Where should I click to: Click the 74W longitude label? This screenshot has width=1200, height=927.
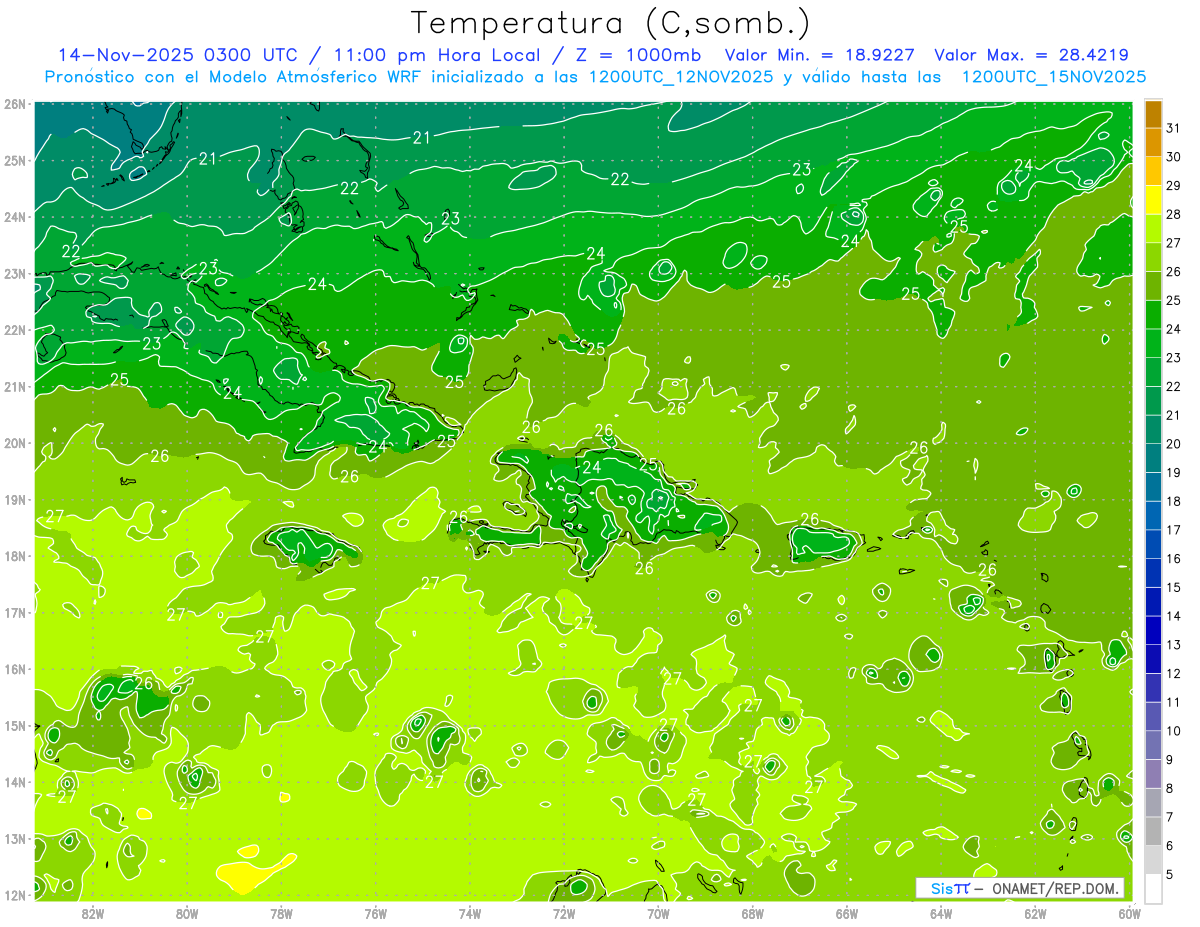click(470, 913)
